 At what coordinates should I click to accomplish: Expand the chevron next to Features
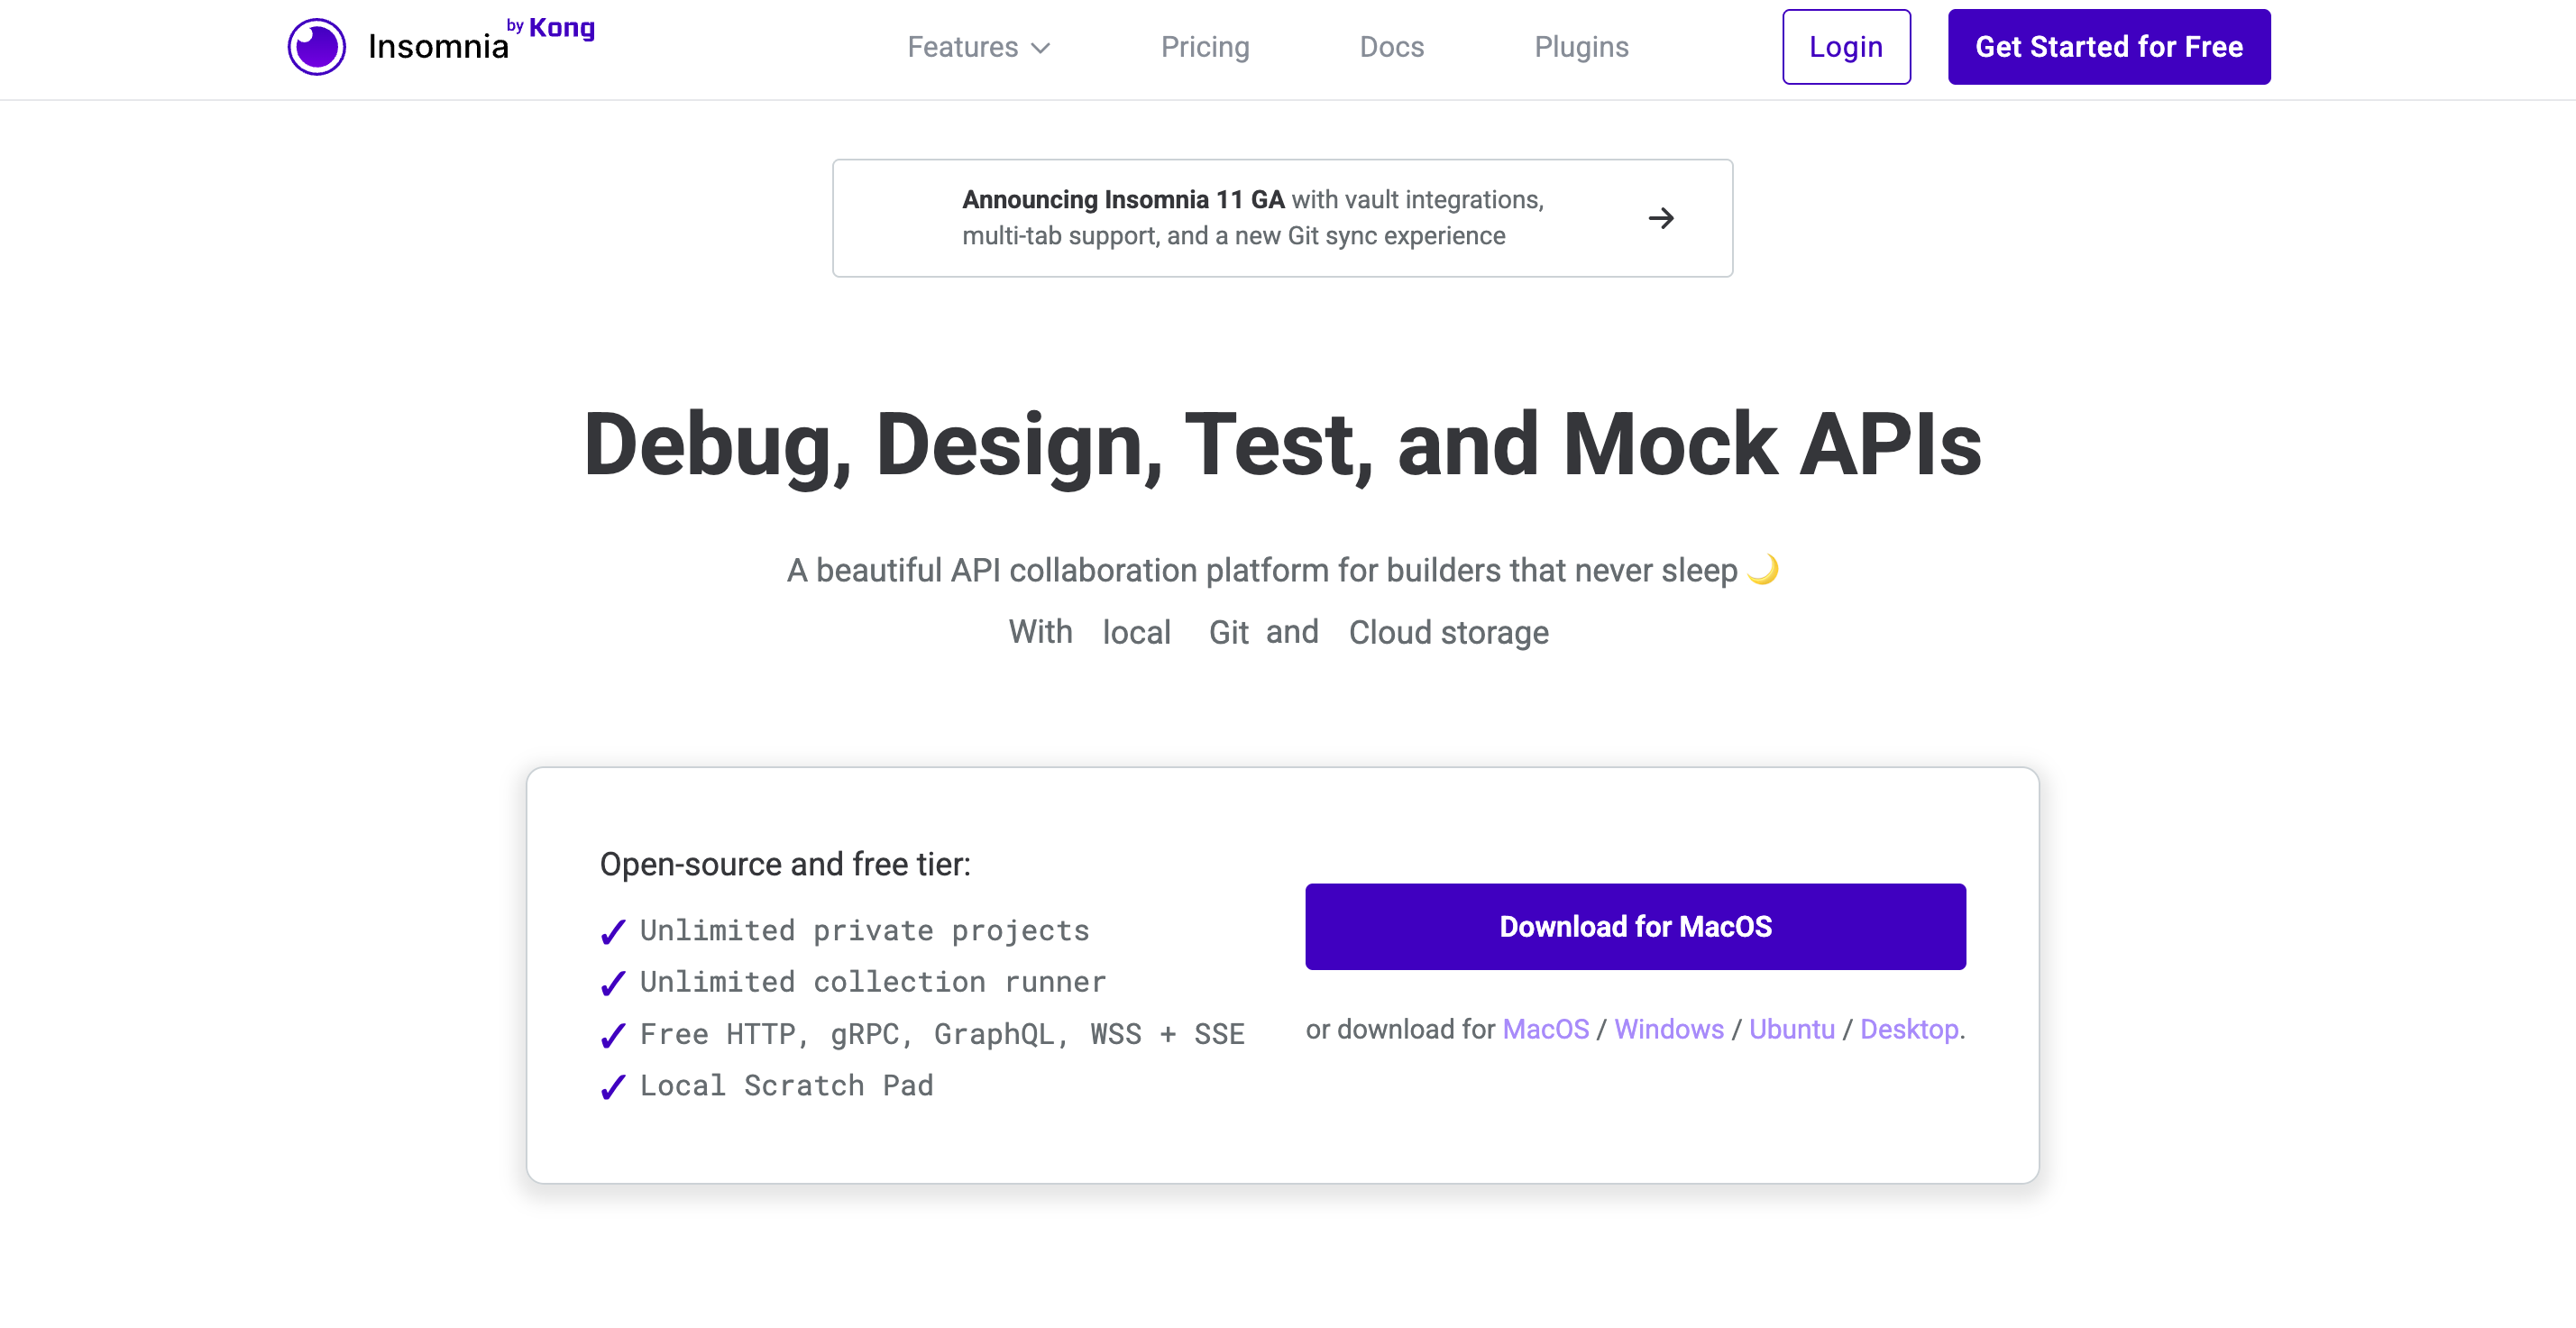pyautogui.click(x=1042, y=48)
